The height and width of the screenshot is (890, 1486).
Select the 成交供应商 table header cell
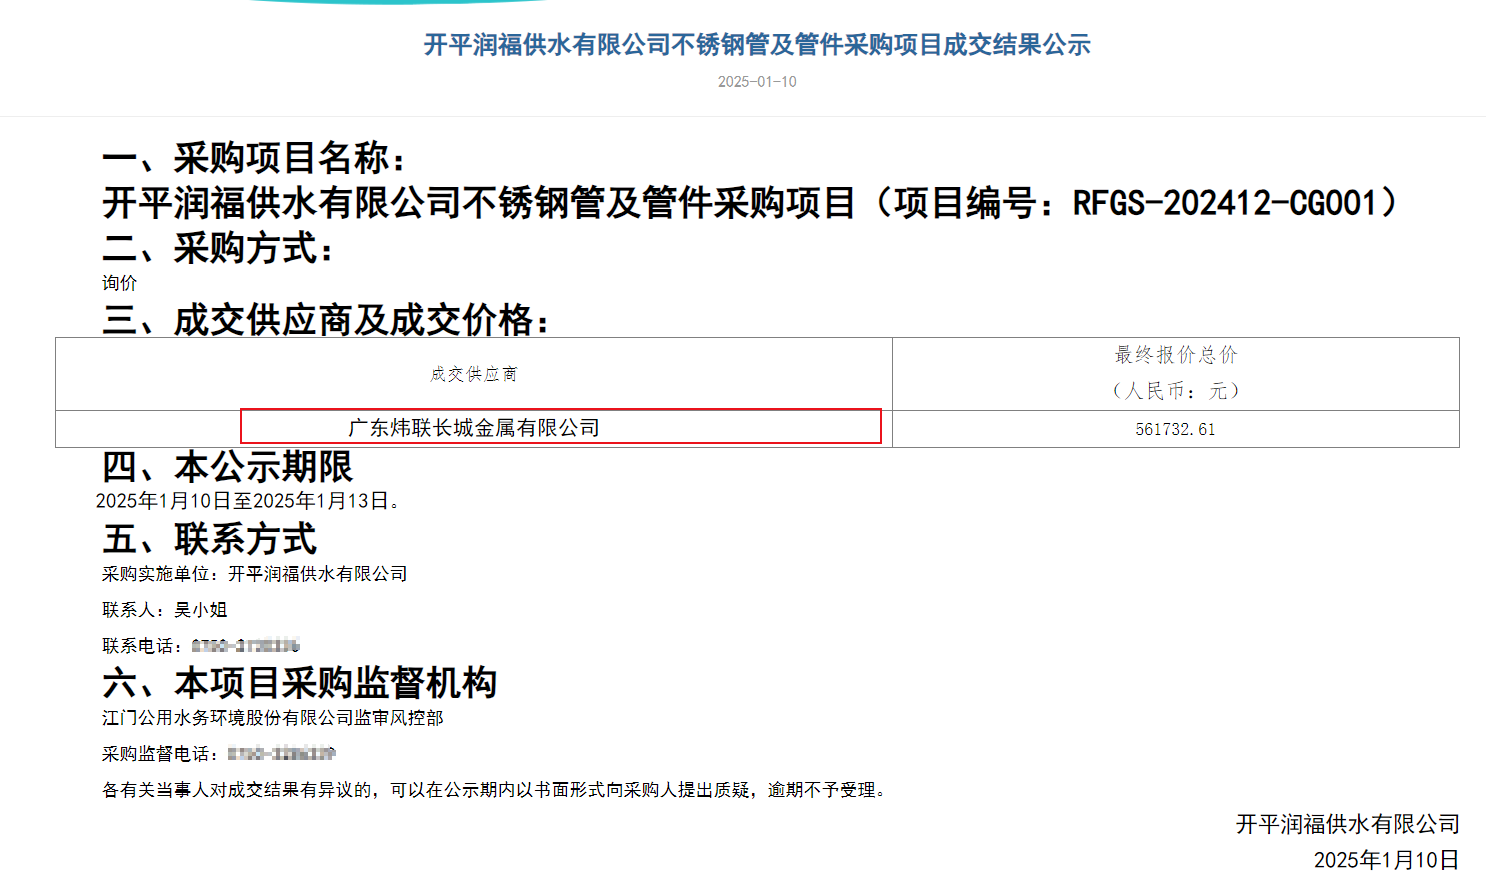473,373
